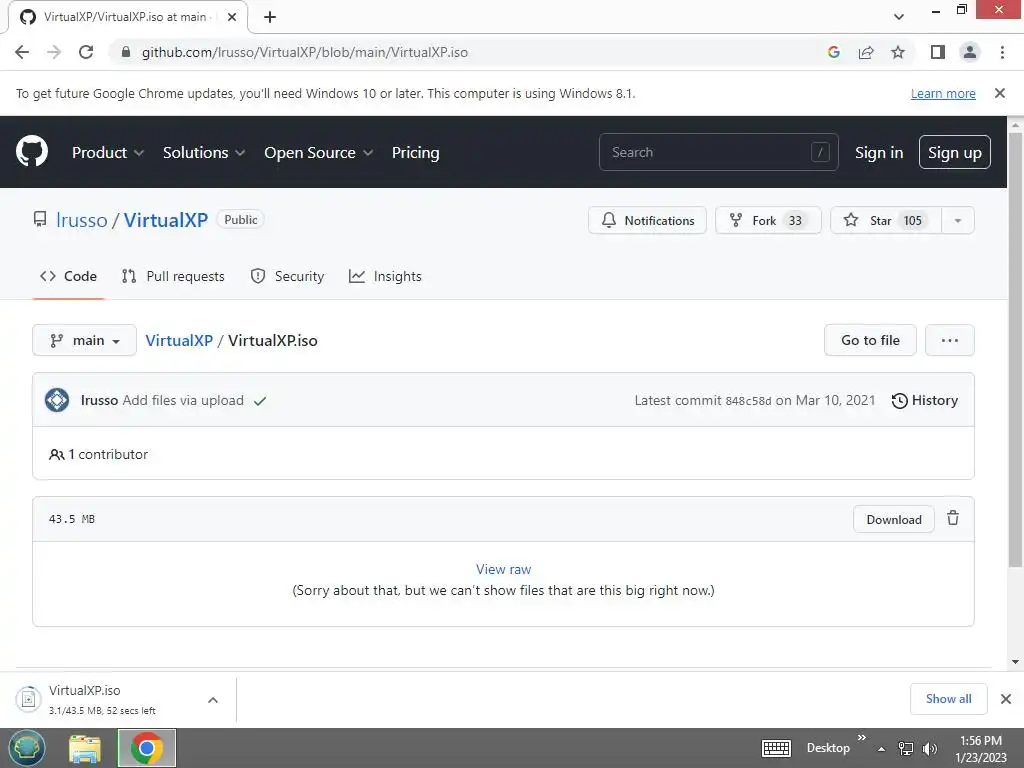Open the on-screen keyboard tray icon

pyautogui.click(x=776, y=748)
